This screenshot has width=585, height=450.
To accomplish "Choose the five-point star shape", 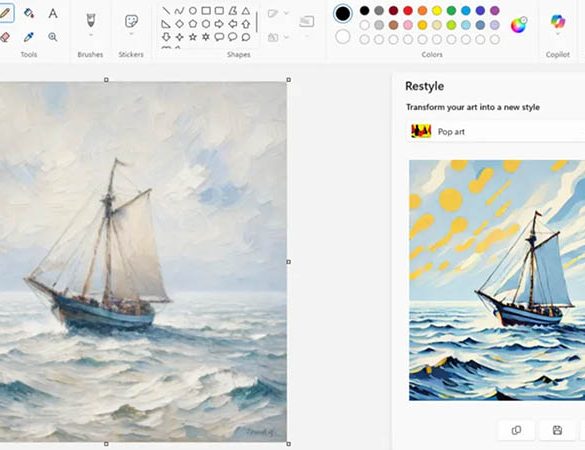I will pyautogui.click(x=193, y=37).
